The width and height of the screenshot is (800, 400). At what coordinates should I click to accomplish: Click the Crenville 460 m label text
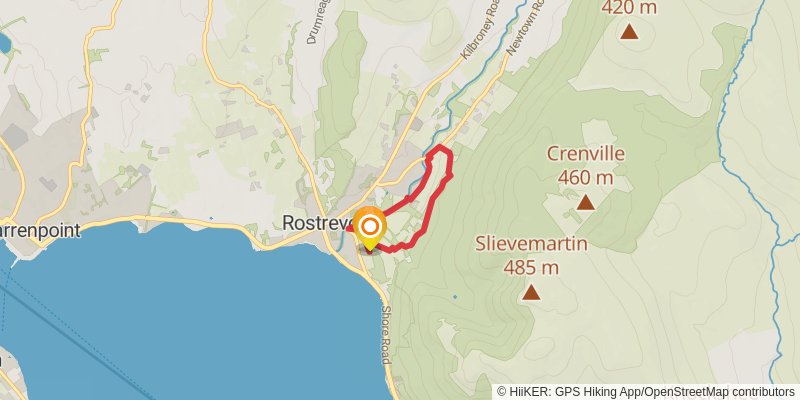[586, 165]
